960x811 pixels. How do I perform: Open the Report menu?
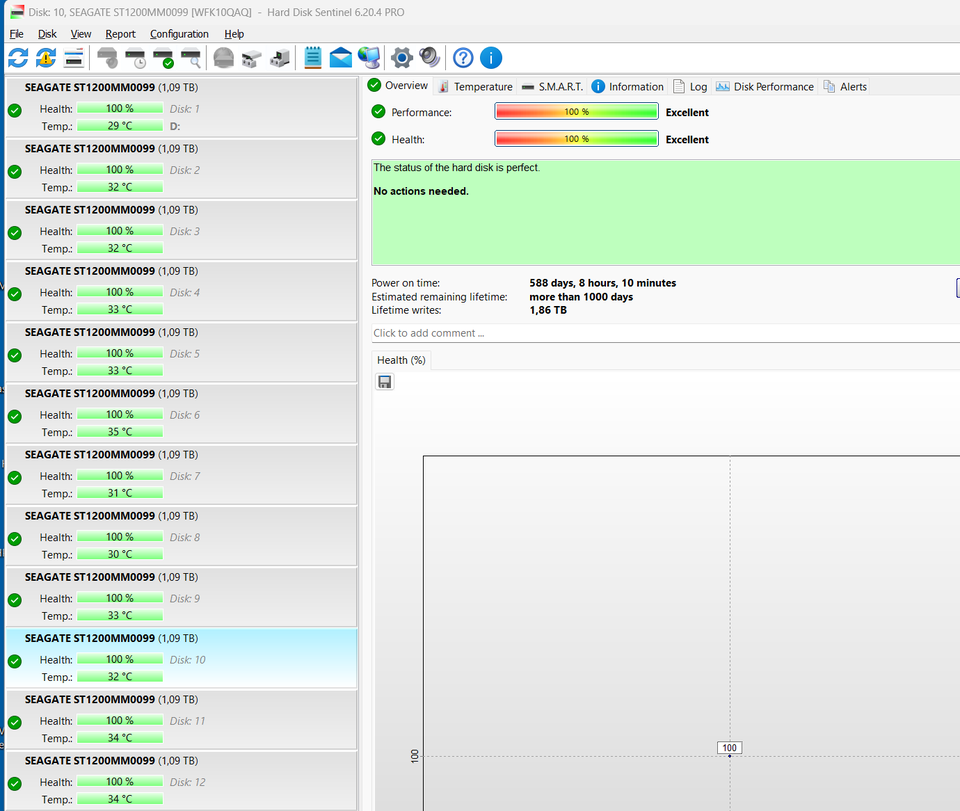(120, 34)
